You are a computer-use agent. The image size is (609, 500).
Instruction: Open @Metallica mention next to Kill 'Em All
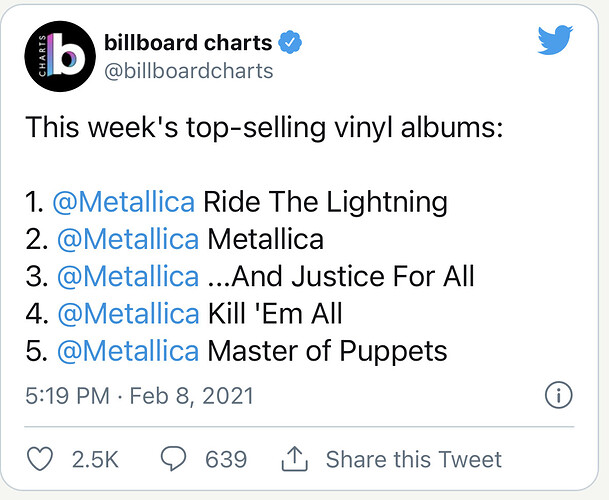[129, 314]
